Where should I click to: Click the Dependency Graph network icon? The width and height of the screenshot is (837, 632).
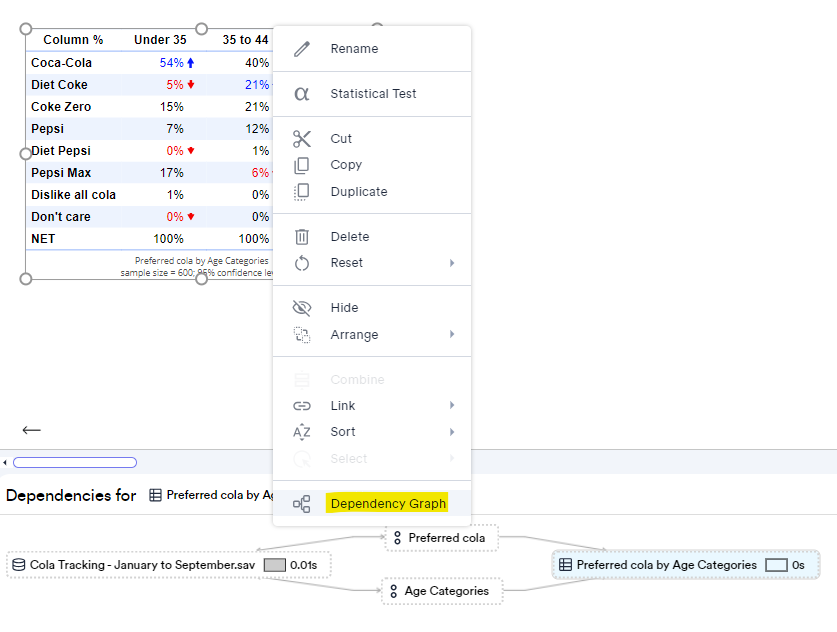click(x=301, y=504)
